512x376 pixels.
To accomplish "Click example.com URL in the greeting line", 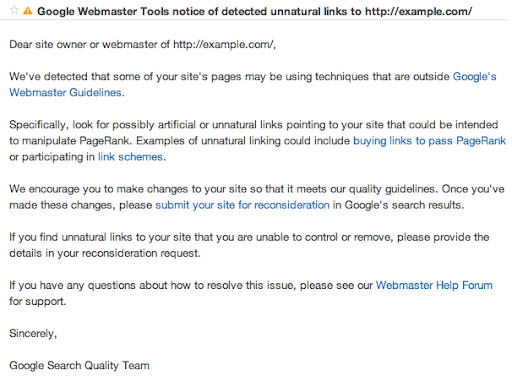I will [223, 44].
